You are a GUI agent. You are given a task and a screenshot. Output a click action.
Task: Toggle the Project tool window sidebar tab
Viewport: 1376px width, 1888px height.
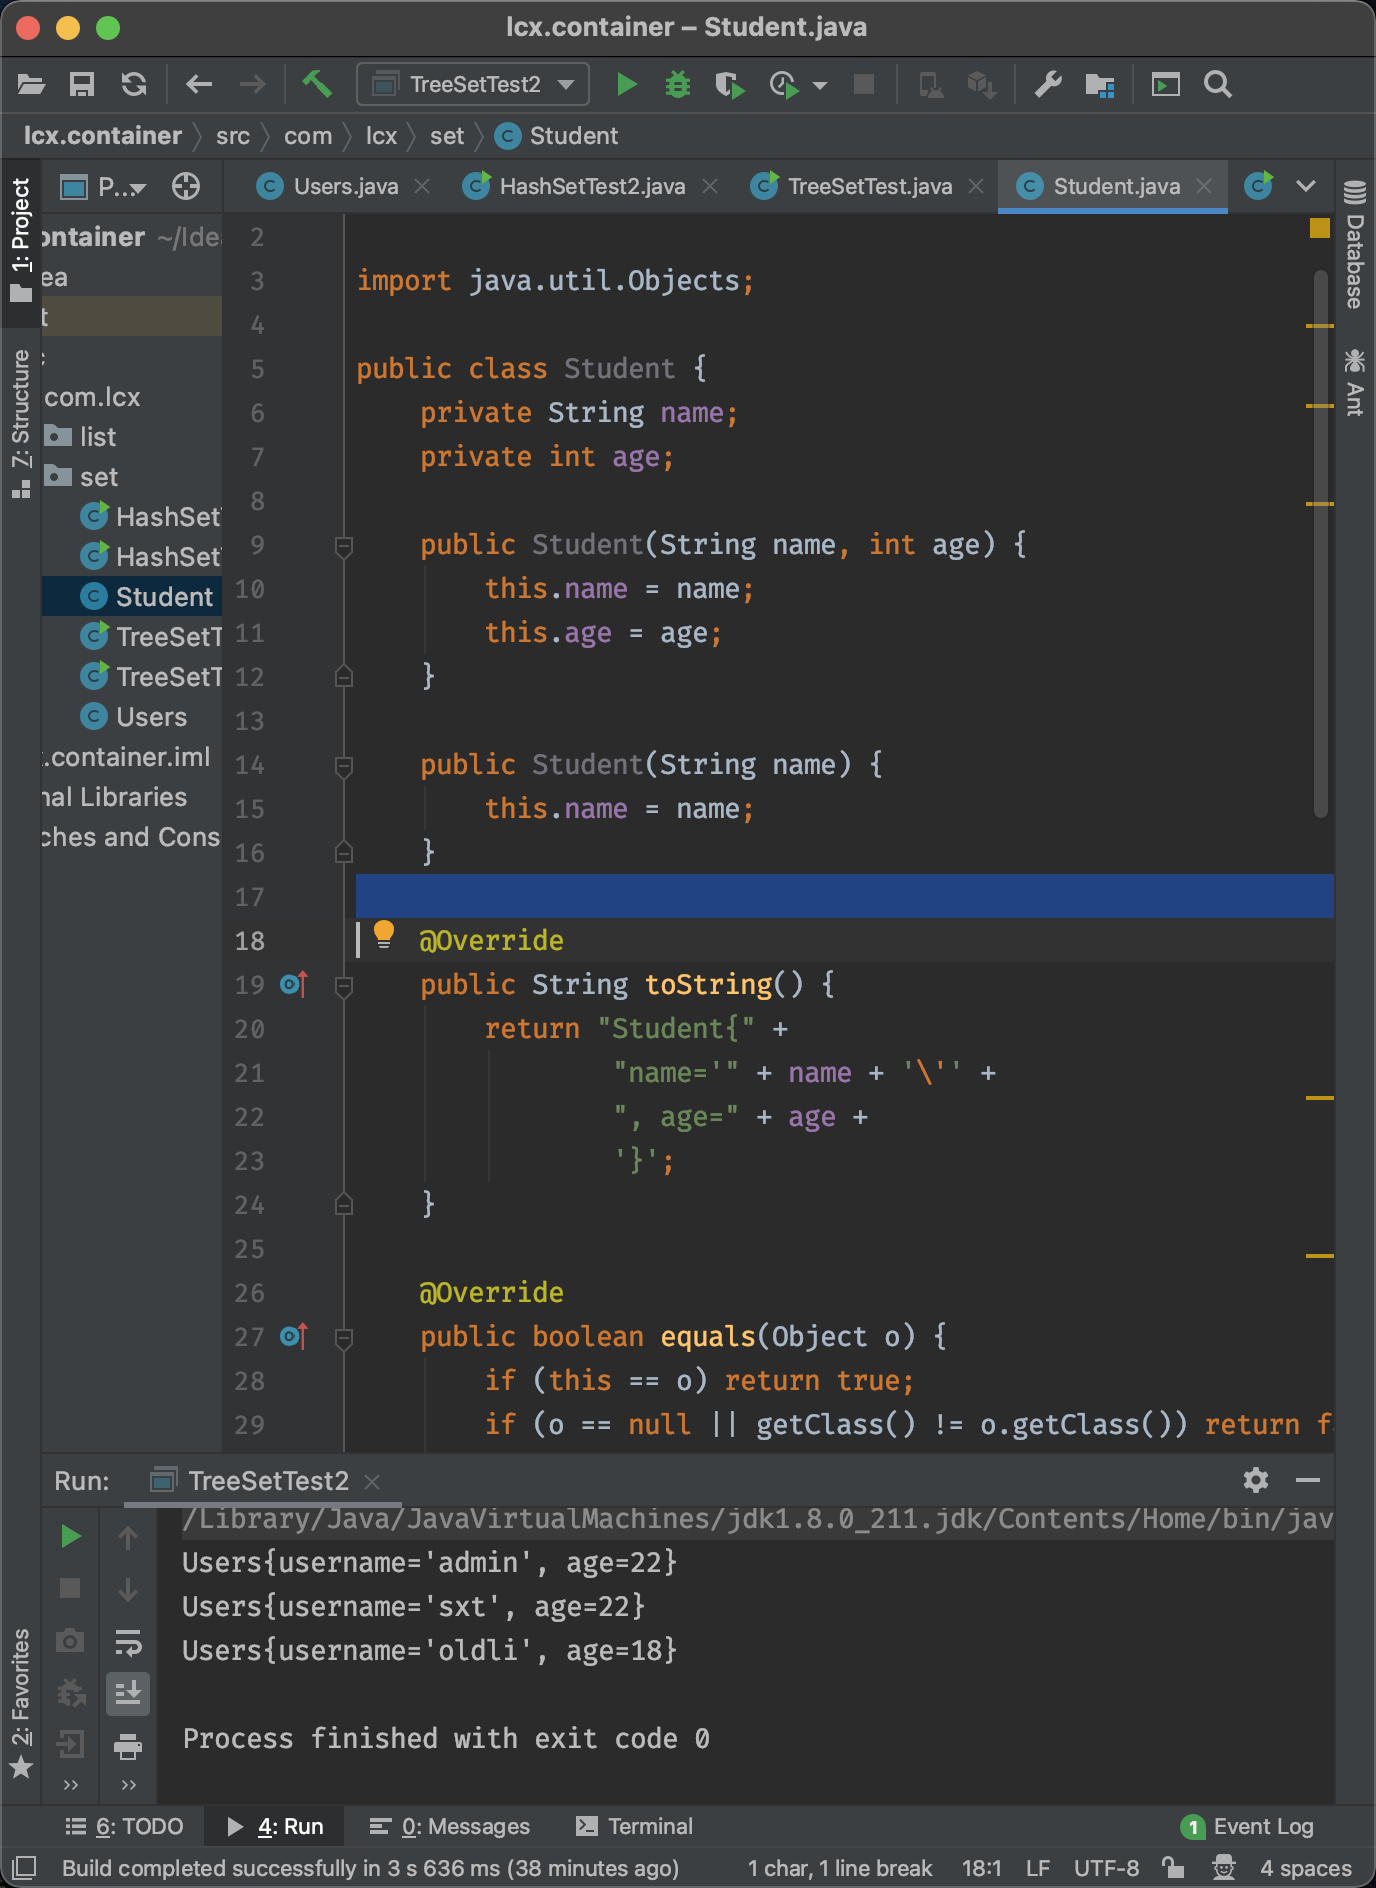20,240
